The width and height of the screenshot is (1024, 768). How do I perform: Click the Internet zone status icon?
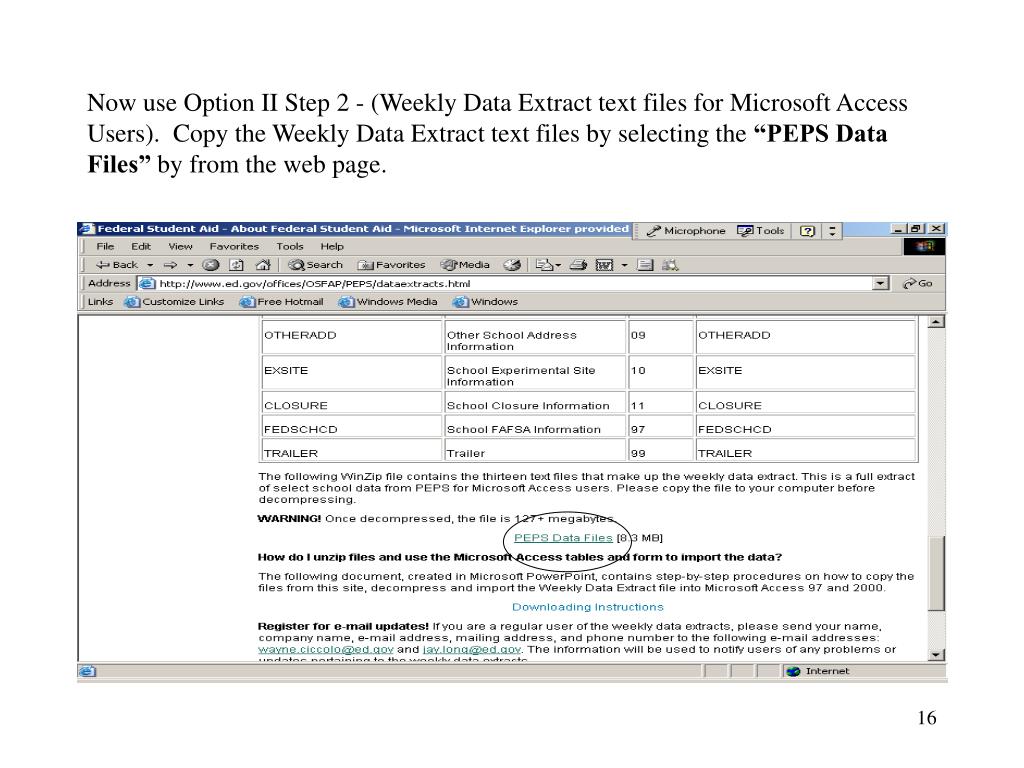click(793, 671)
